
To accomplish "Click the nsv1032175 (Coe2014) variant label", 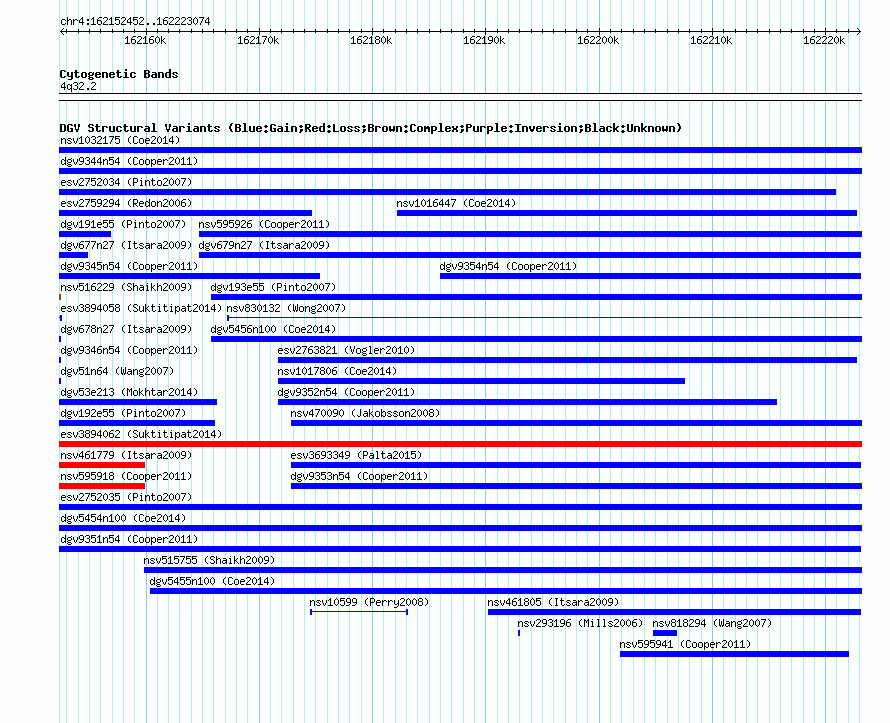I will (x=120, y=140).
